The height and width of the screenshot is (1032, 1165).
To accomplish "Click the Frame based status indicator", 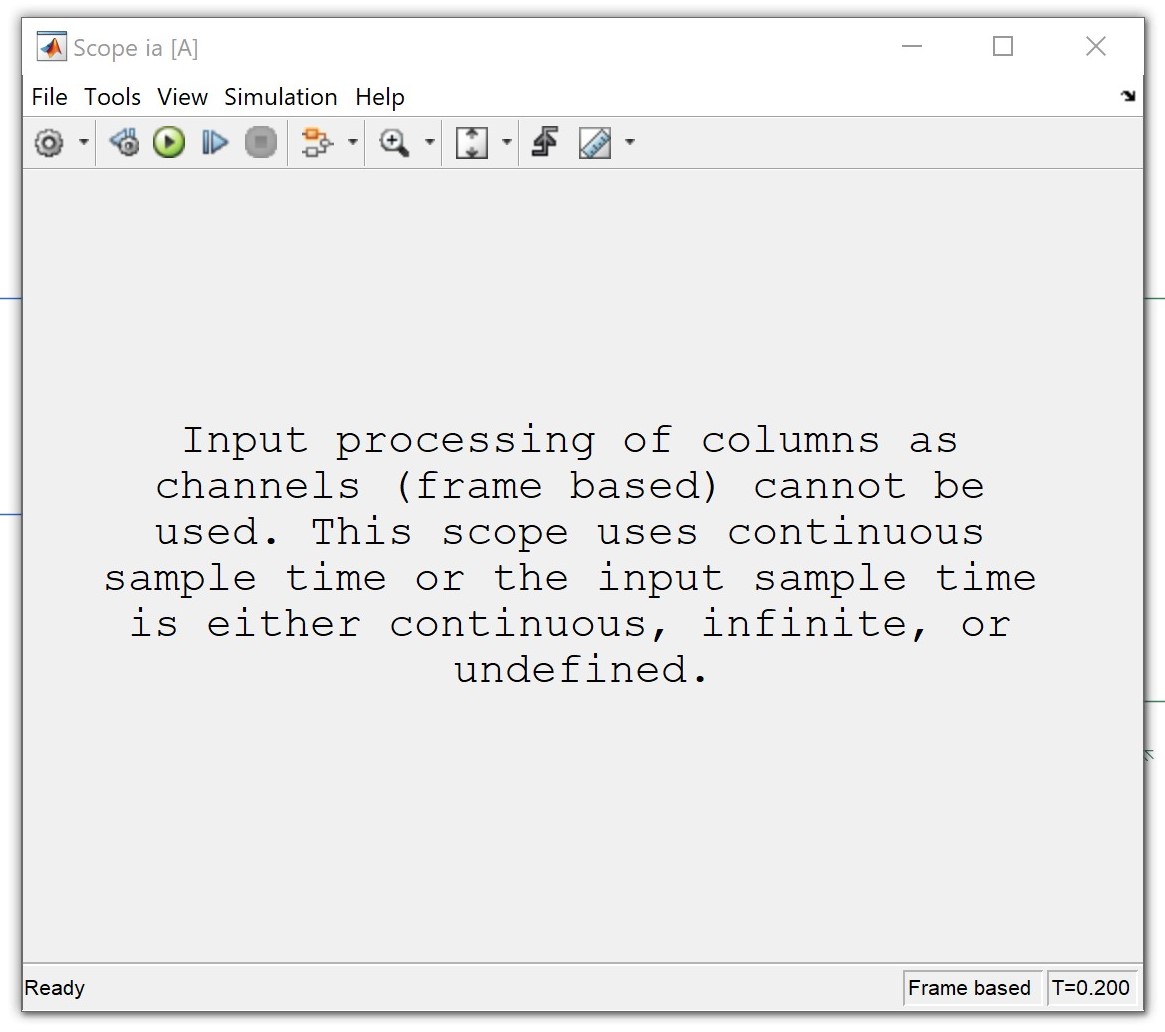I will [x=969, y=988].
